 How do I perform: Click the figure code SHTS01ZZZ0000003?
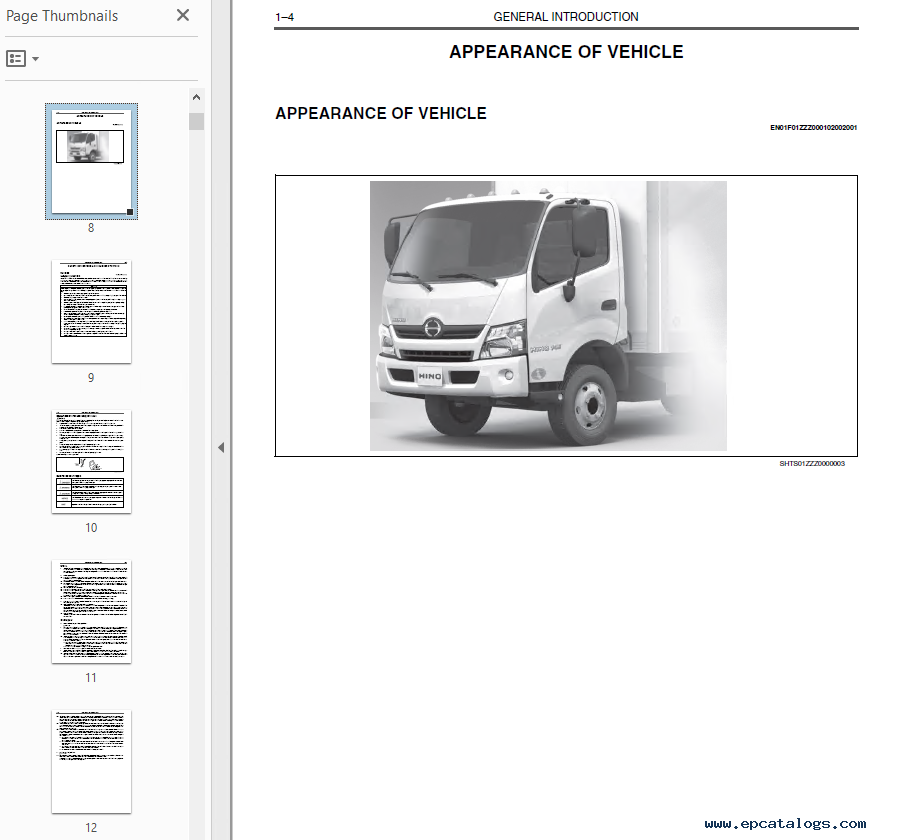pyautogui.click(x=812, y=463)
